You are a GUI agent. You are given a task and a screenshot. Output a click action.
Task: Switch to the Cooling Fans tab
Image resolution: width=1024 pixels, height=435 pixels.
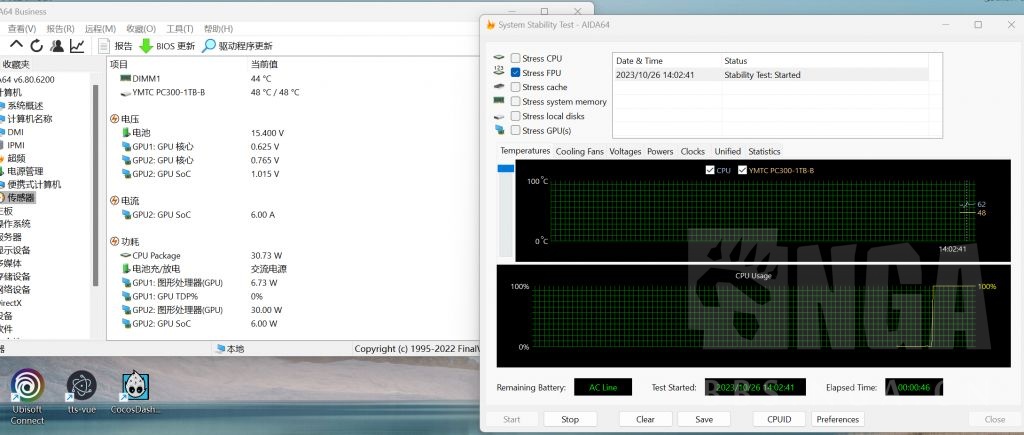[x=580, y=151]
